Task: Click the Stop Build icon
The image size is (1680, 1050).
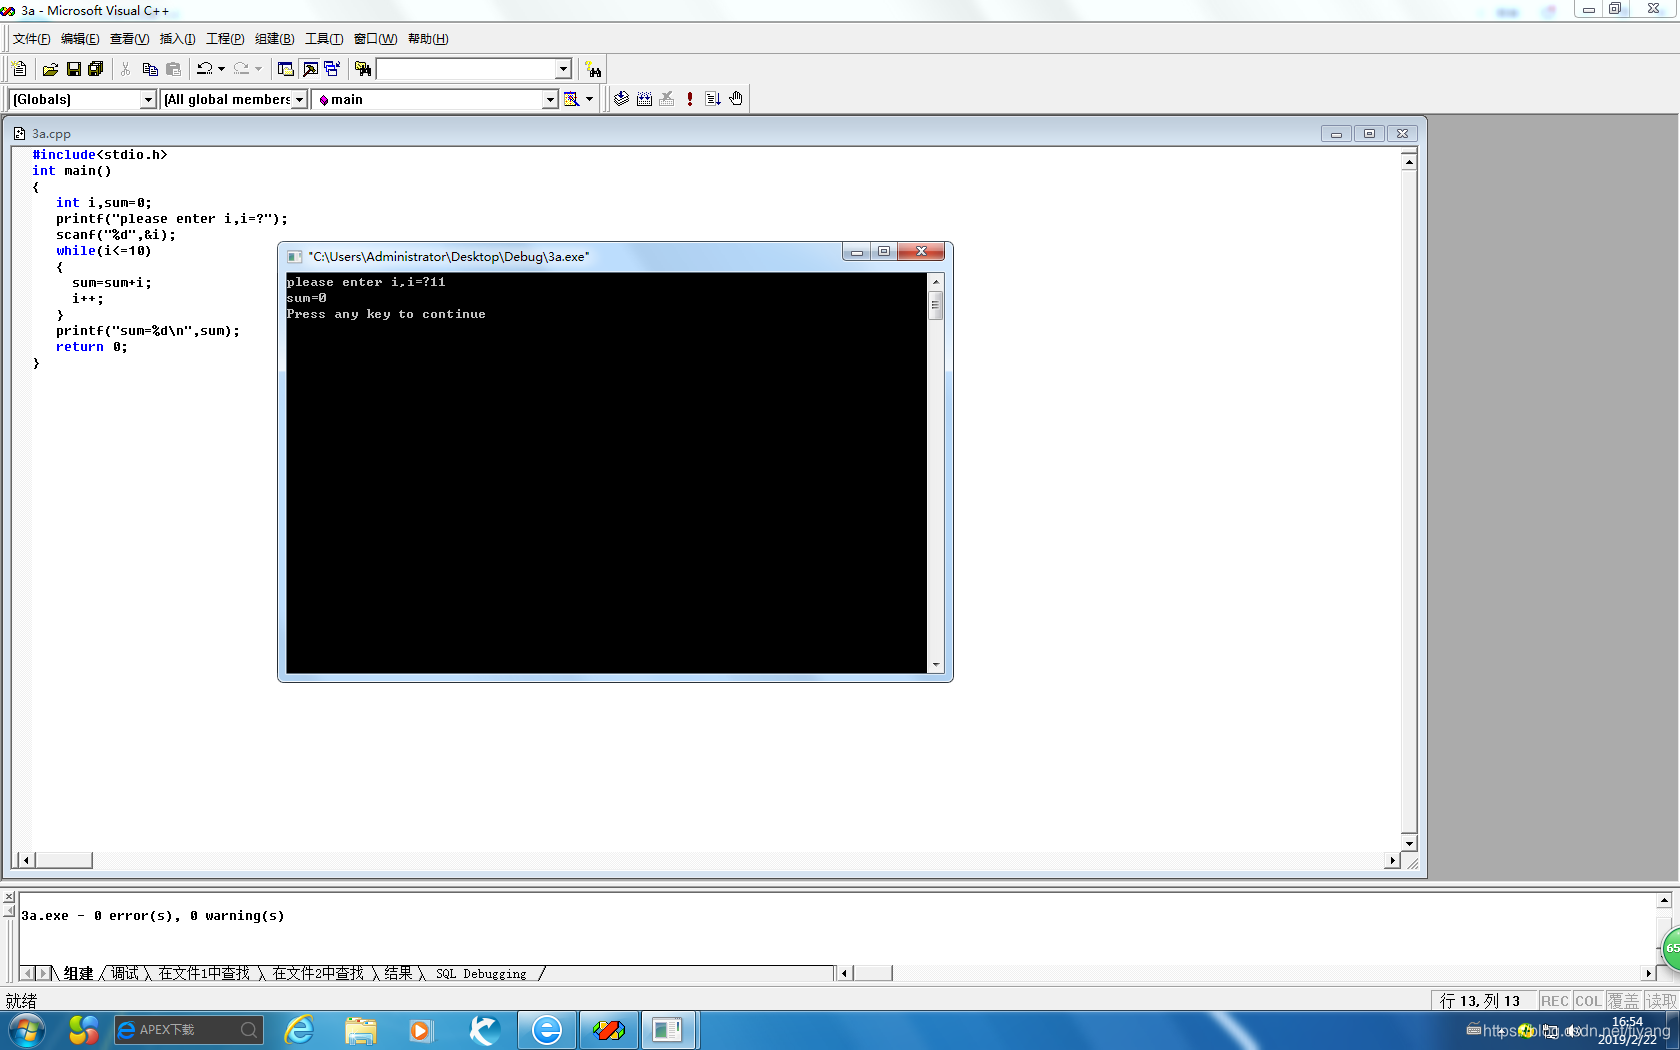Action: click(667, 99)
